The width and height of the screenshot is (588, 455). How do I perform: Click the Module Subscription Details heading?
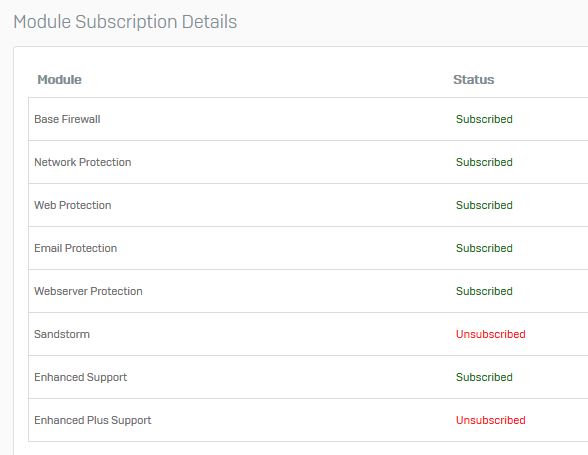pyautogui.click(x=125, y=22)
